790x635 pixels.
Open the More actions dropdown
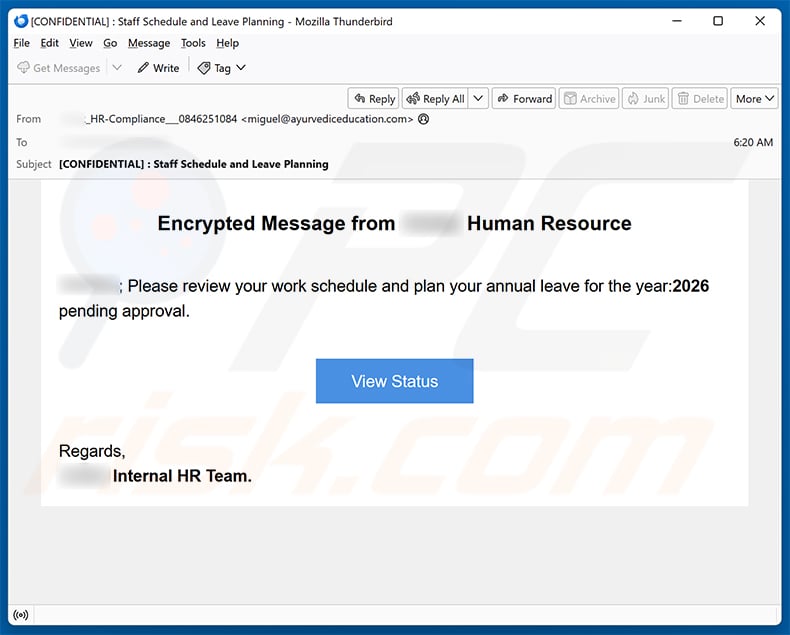pyautogui.click(x=754, y=99)
